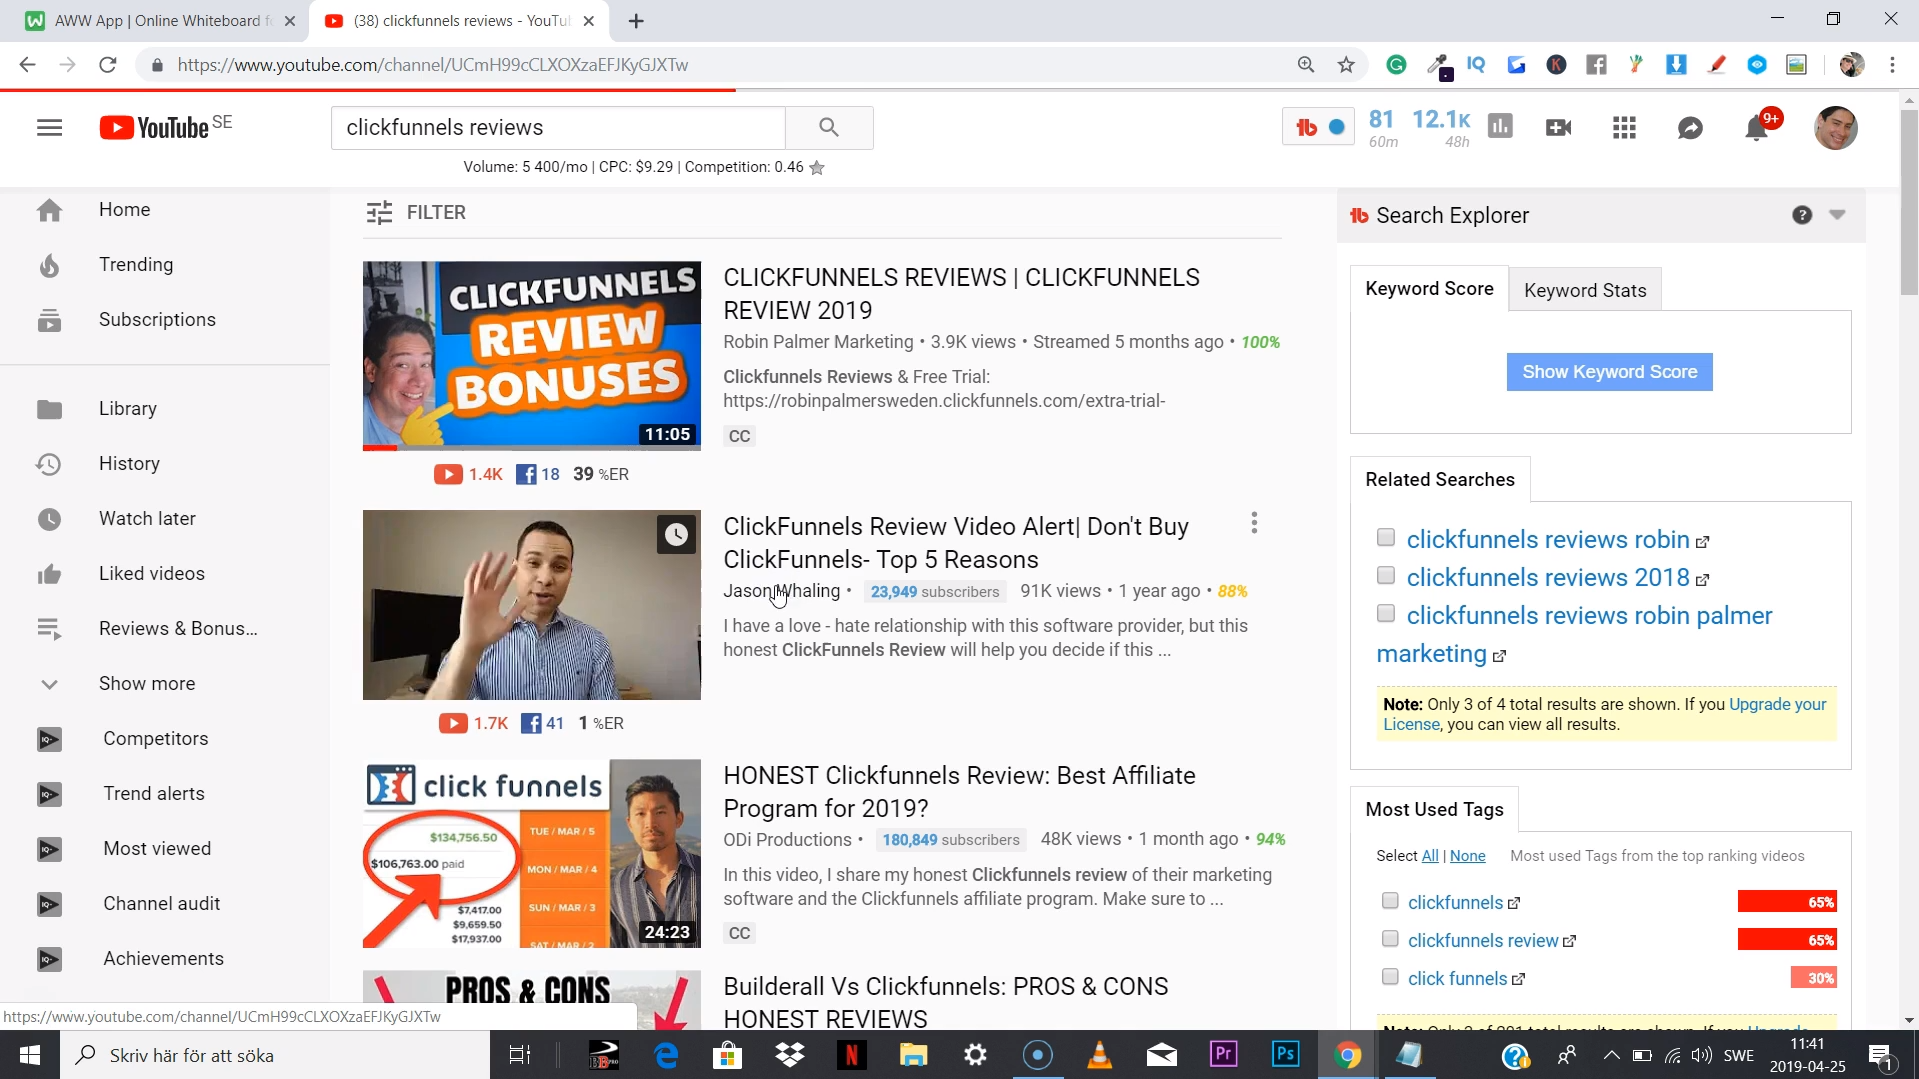Image resolution: width=1919 pixels, height=1079 pixels.
Task: Click Watch later clock on Jason Whaling thumbnail
Action: tap(677, 535)
